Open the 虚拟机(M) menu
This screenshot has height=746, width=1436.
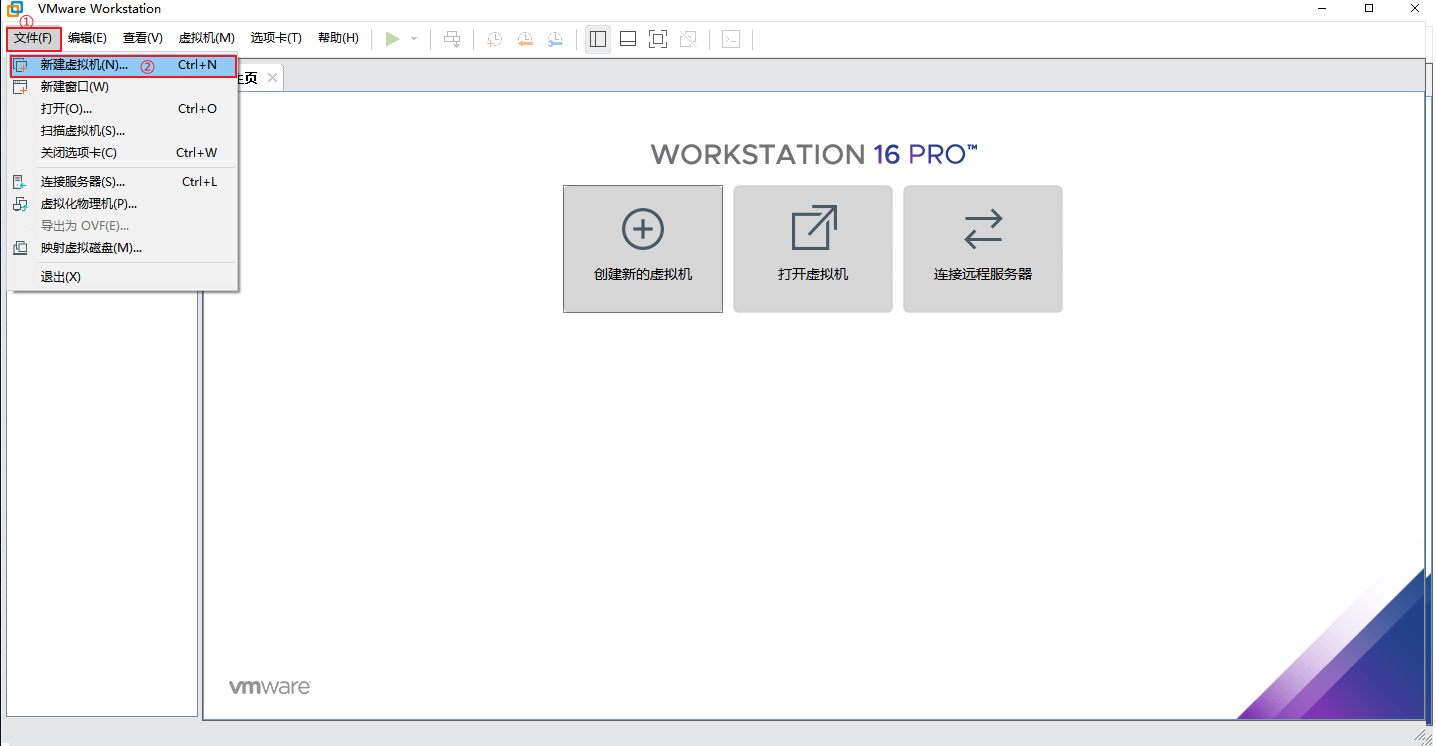(207, 38)
